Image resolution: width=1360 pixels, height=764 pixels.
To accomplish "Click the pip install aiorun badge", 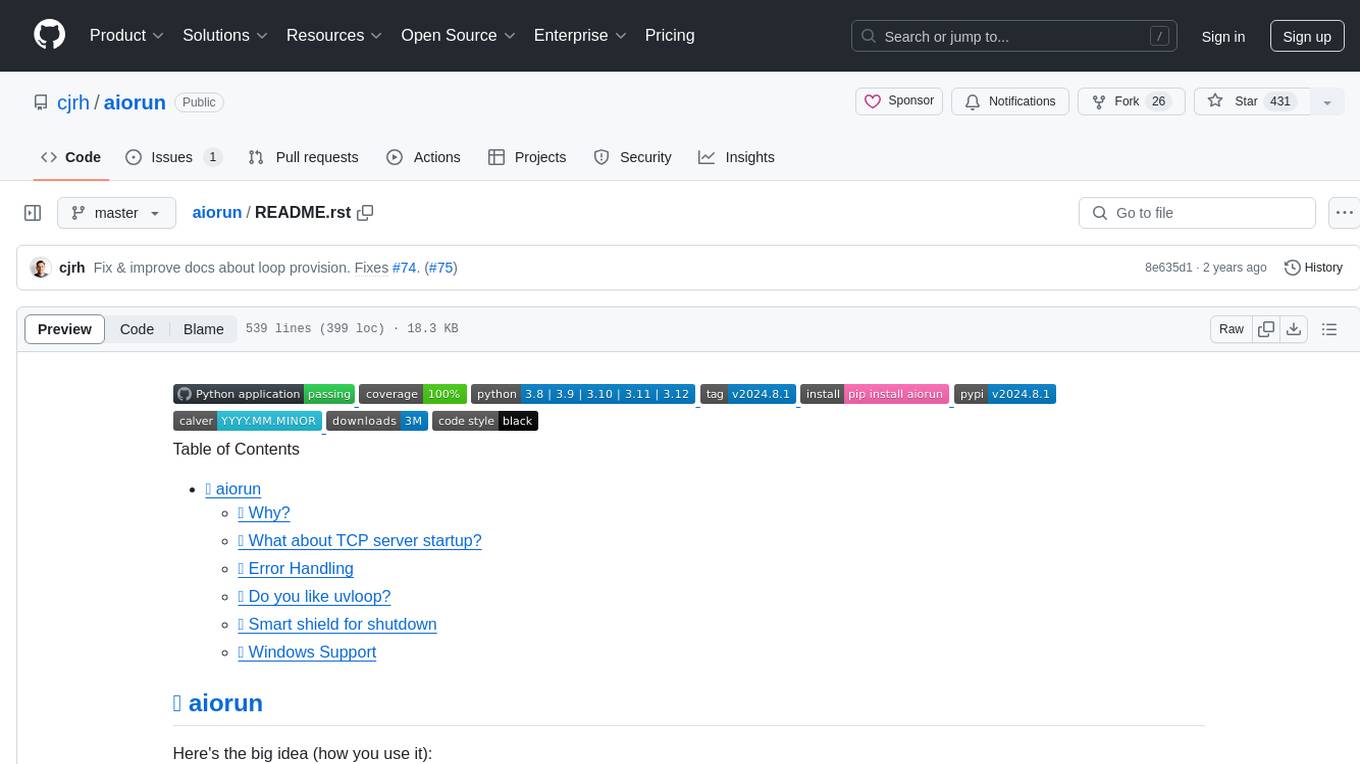I will (x=874, y=394).
